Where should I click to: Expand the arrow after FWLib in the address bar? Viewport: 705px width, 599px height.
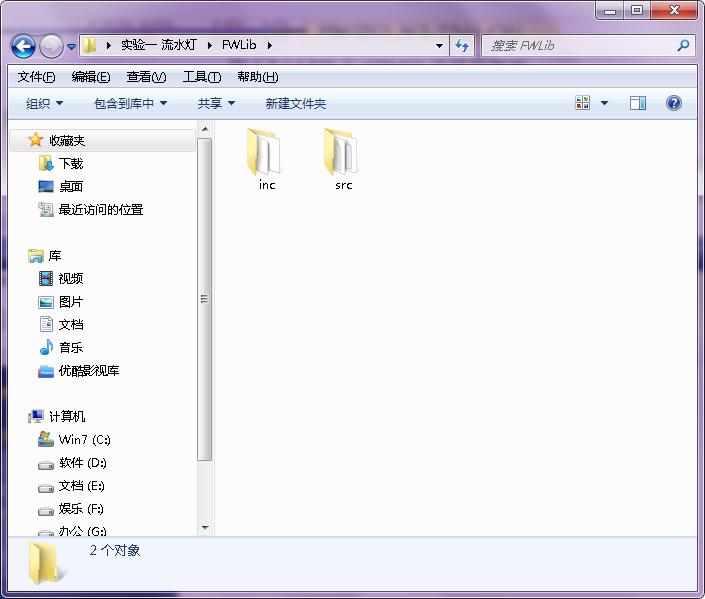tap(270, 45)
